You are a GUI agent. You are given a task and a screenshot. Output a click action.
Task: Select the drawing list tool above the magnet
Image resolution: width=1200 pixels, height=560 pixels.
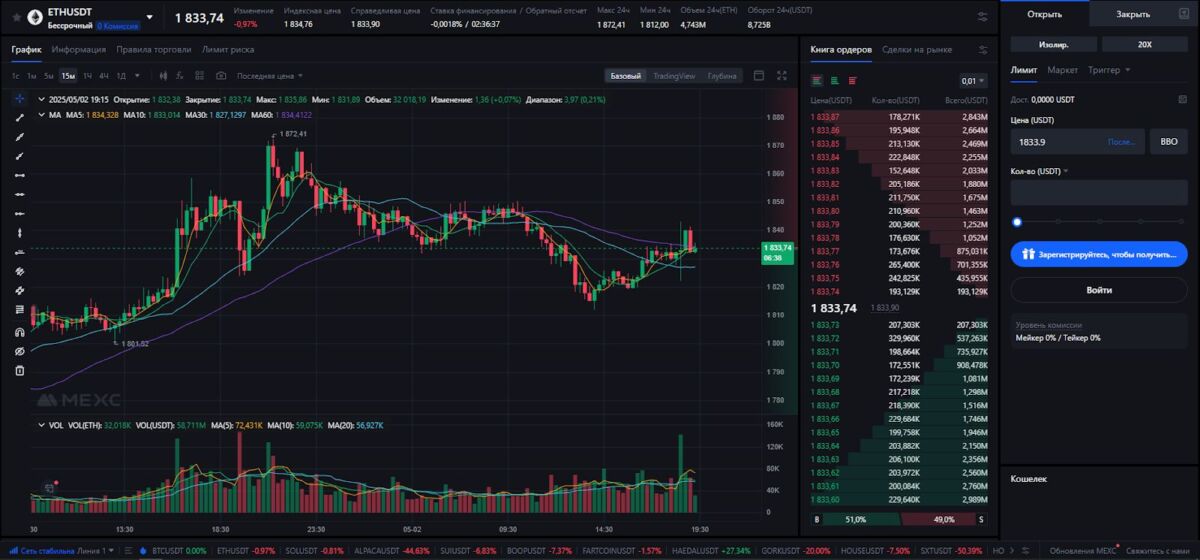pos(19,309)
